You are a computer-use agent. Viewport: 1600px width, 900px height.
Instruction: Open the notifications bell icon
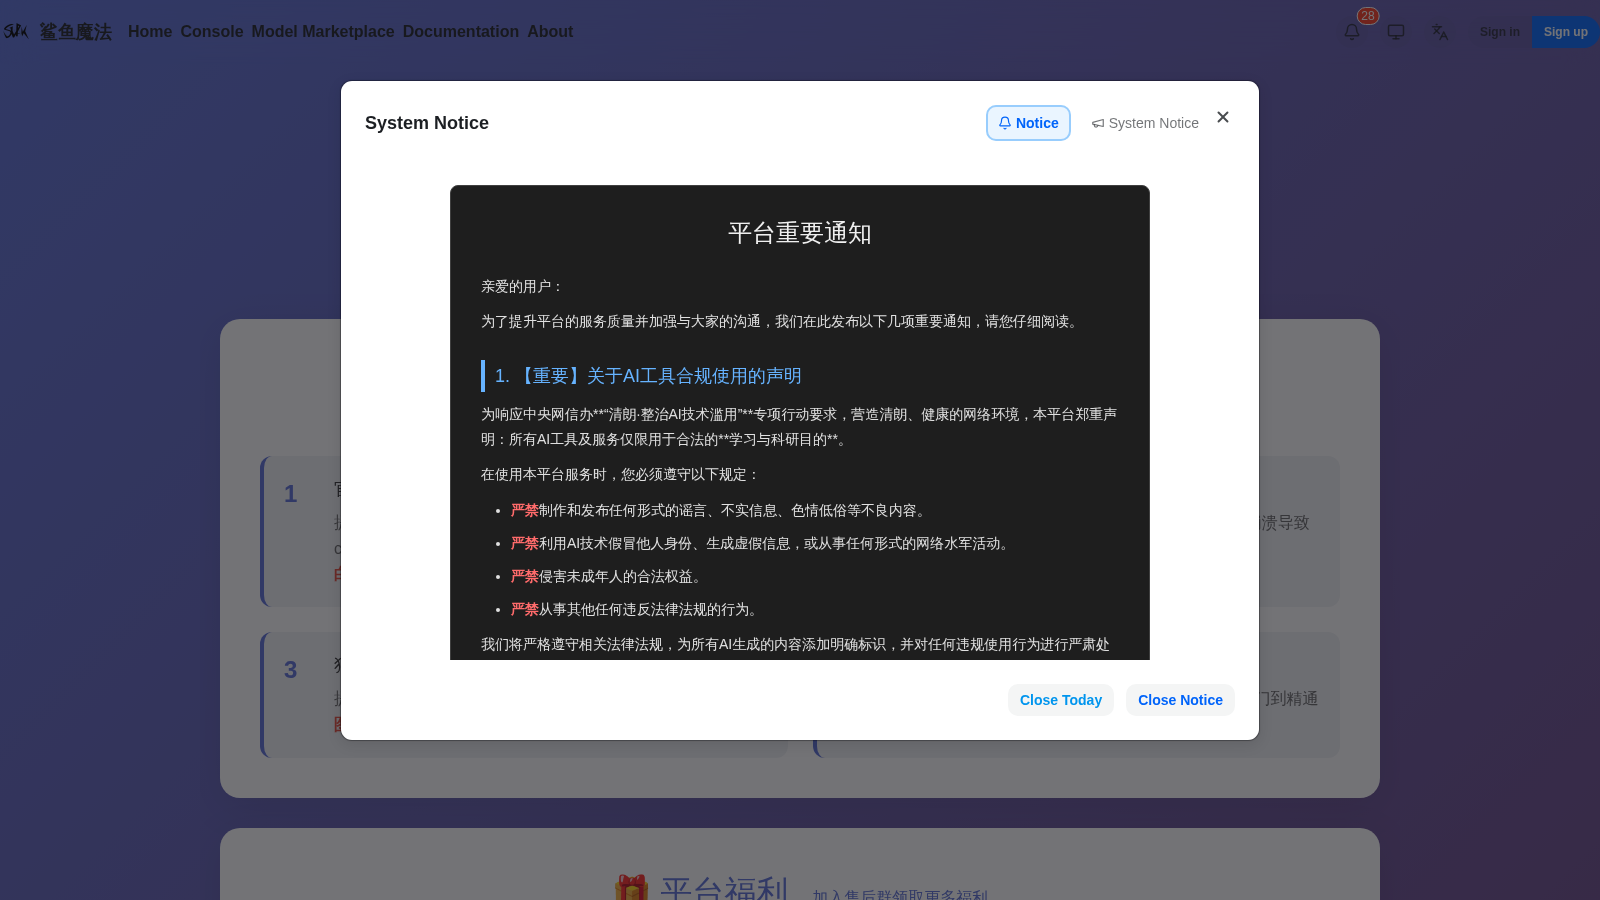(x=1352, y=32)
